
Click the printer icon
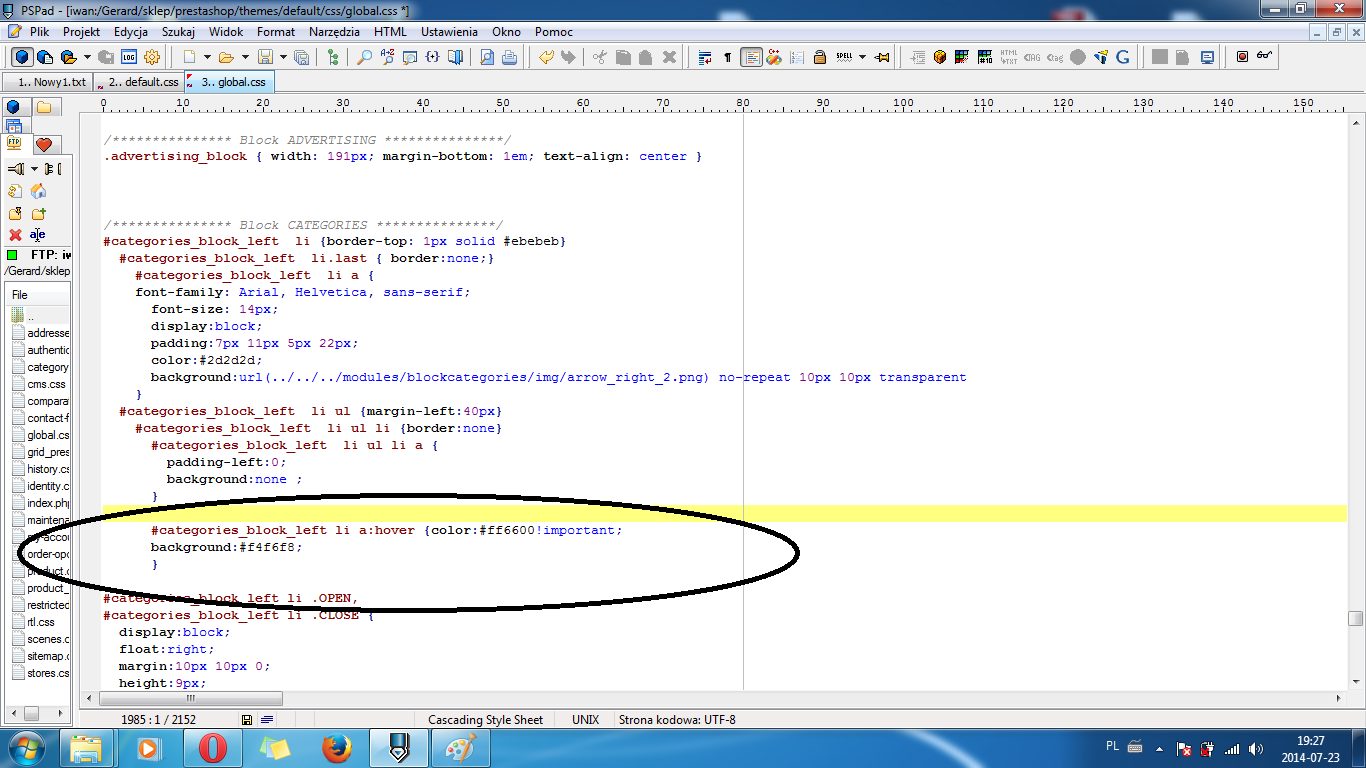pos(510,57)
